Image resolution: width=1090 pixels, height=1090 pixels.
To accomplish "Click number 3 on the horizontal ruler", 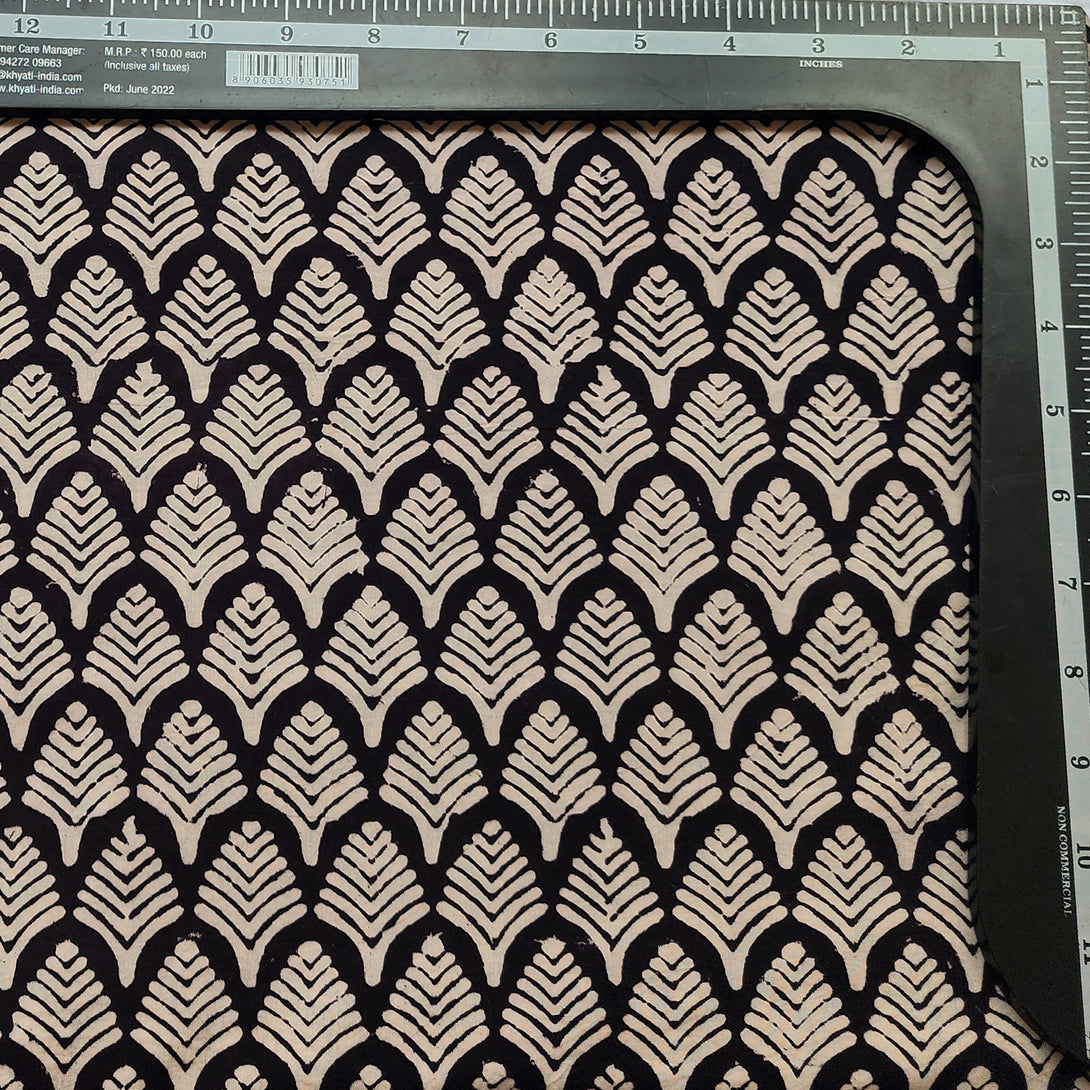I will click(x=818, y=45).
